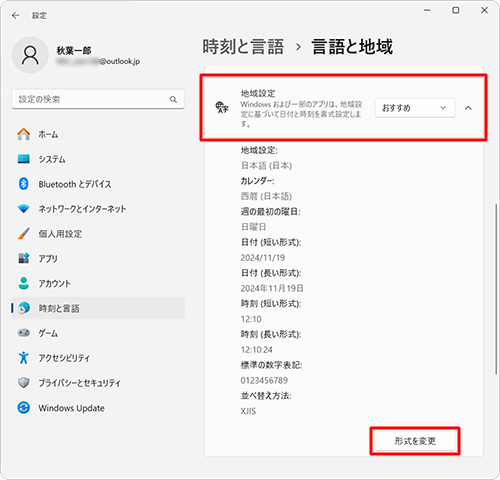The width and height of the screenshot is (500, 480).
Task: Open the おすすめ regional format dropdown
Action: tap(415, 108)
